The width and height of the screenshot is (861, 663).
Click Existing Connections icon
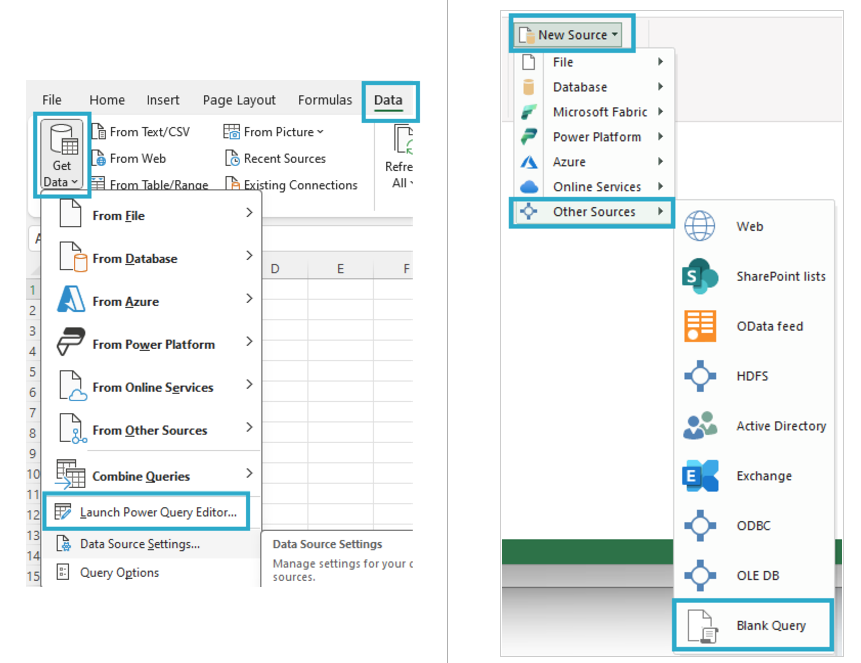(x=232, y=183)
